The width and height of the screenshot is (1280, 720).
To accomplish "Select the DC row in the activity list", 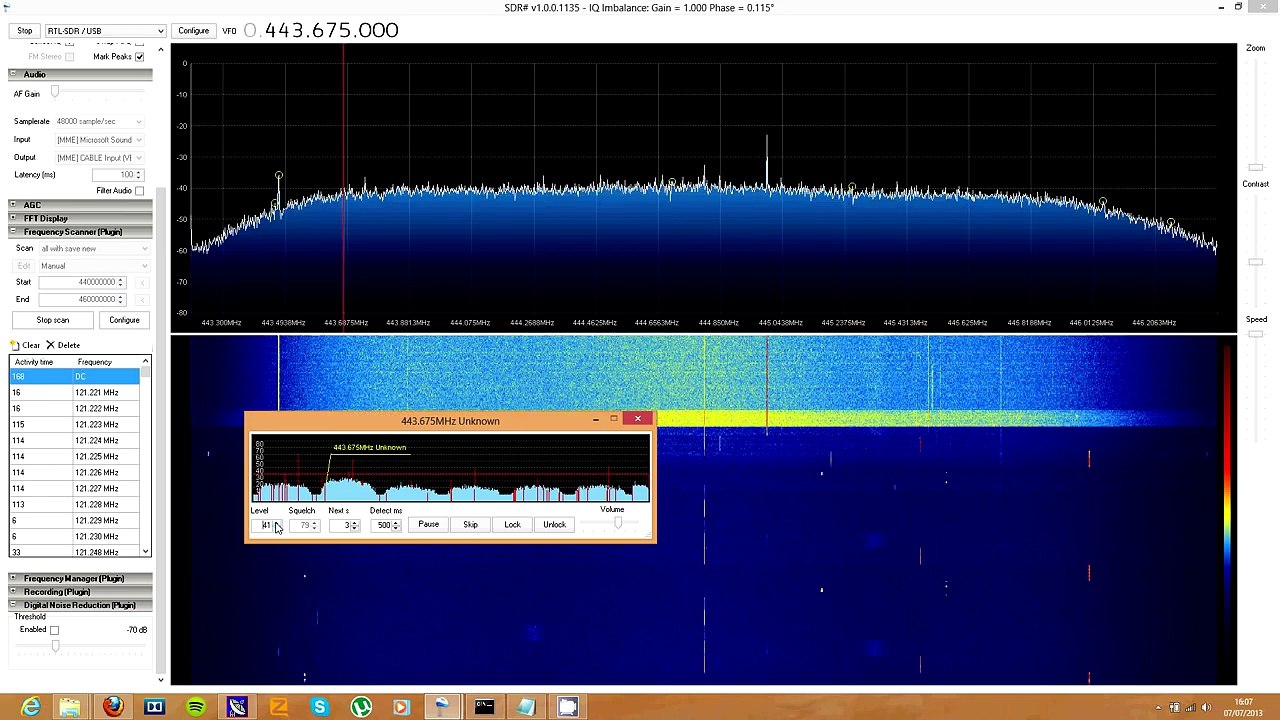I will tap(75, 377).
